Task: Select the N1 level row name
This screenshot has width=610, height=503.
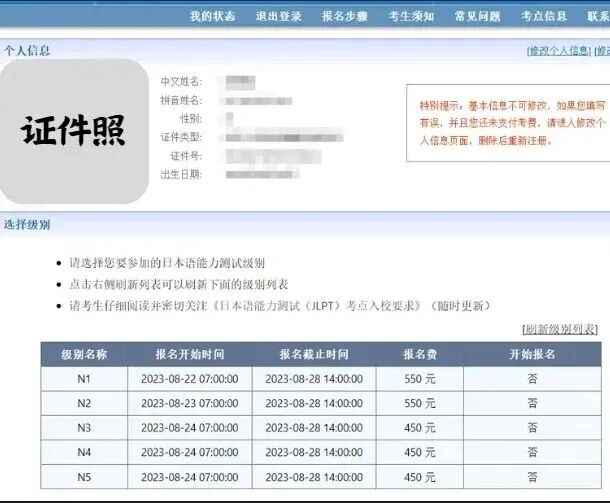Action: coord(84,379)
